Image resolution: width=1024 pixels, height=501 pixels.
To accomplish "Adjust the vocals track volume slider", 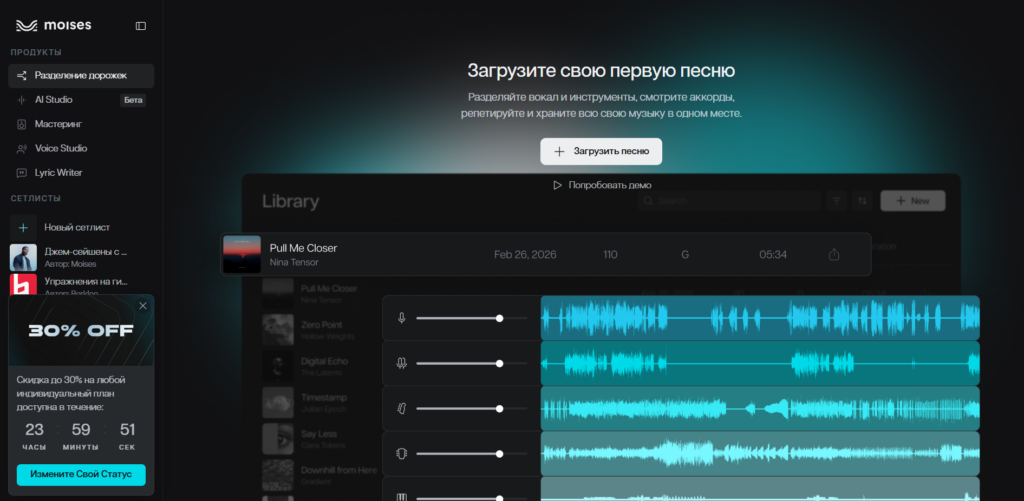I will (x=472, y=318).
